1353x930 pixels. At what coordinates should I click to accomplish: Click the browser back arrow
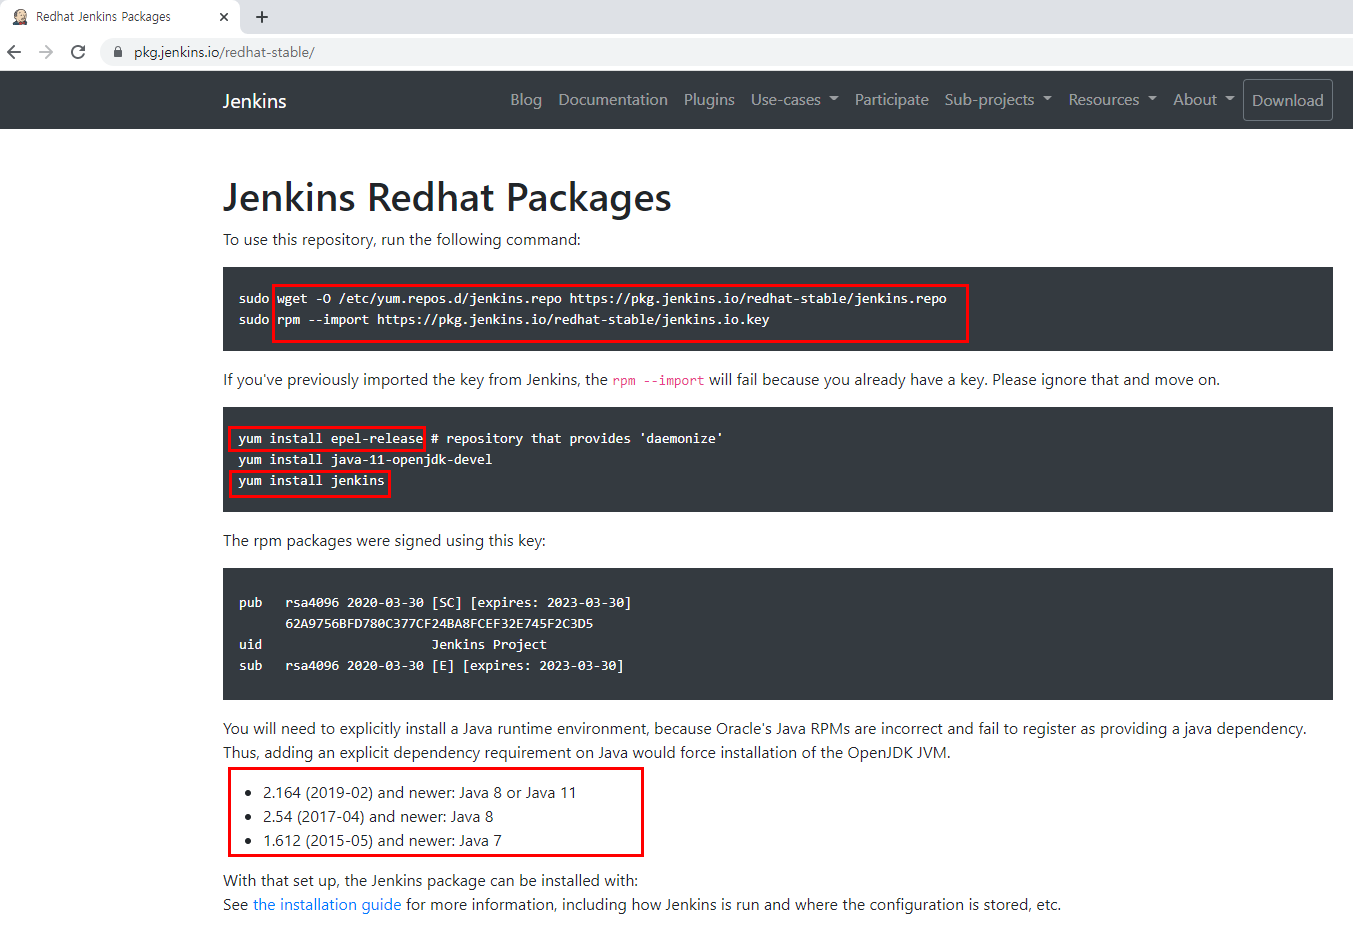[x=14, y=52]
